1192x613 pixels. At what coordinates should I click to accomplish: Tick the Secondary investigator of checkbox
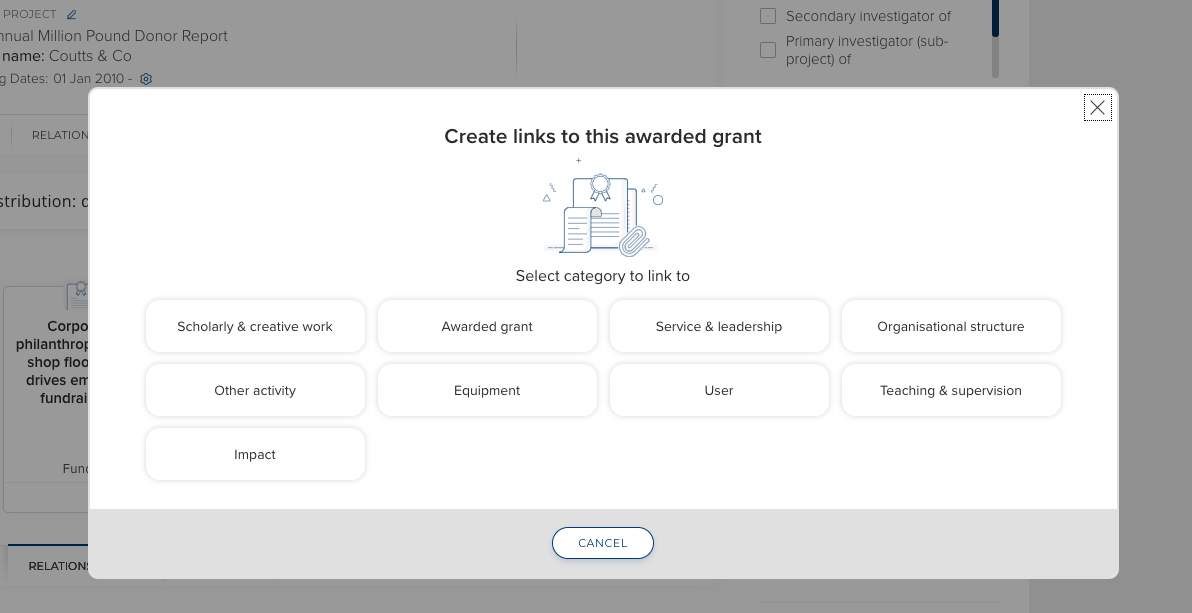coord(768,16)
